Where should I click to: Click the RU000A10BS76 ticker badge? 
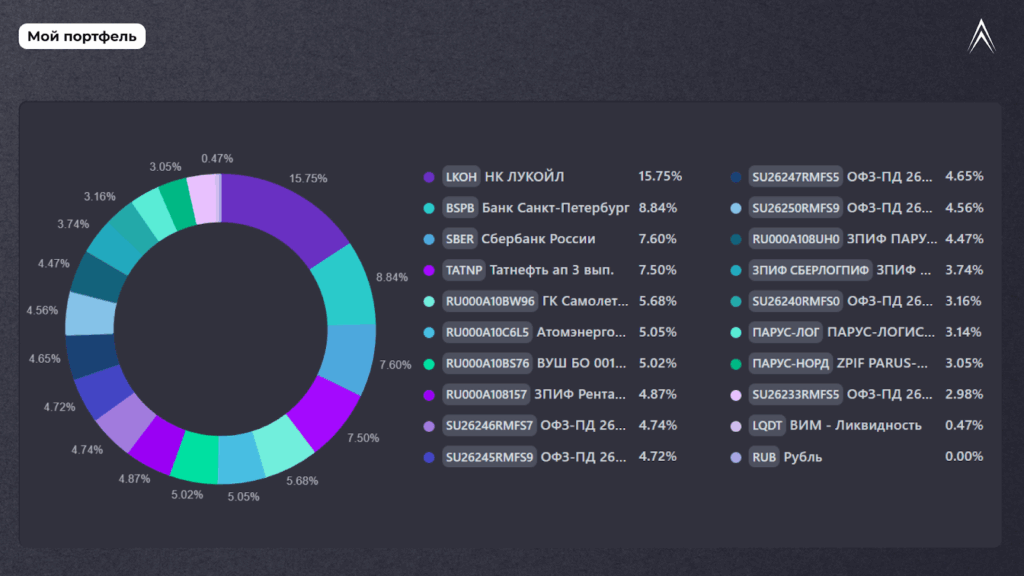[487, 364]
